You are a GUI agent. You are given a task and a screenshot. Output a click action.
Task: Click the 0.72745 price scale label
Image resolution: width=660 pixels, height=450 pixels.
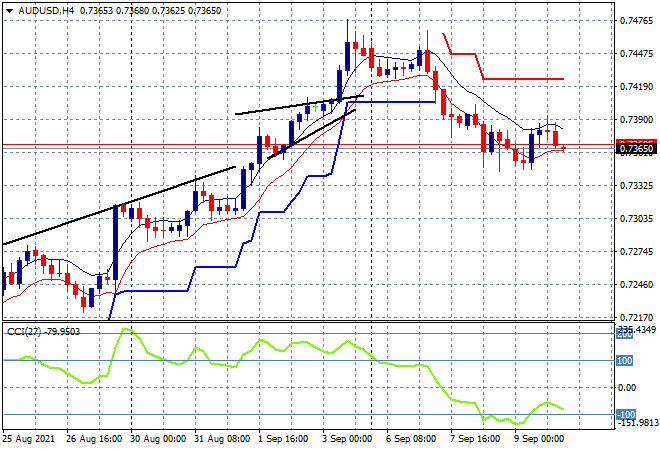[636, 252]
